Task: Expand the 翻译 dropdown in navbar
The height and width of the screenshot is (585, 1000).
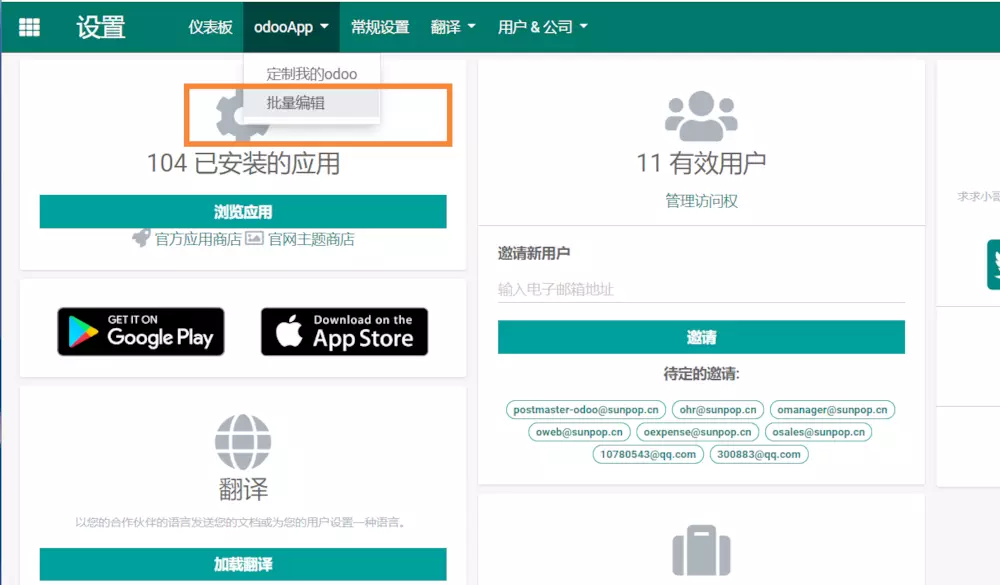Action: tap(453, 27)
